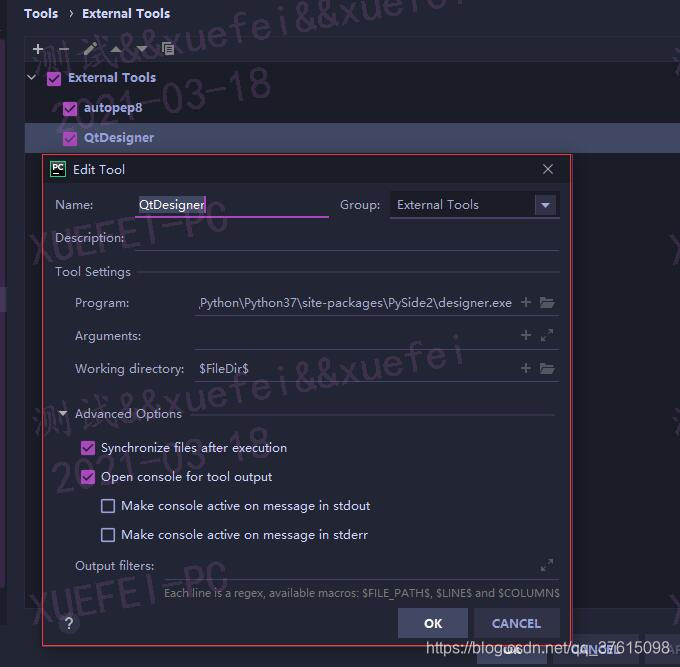Click the Arguments input field

(356, 336)
